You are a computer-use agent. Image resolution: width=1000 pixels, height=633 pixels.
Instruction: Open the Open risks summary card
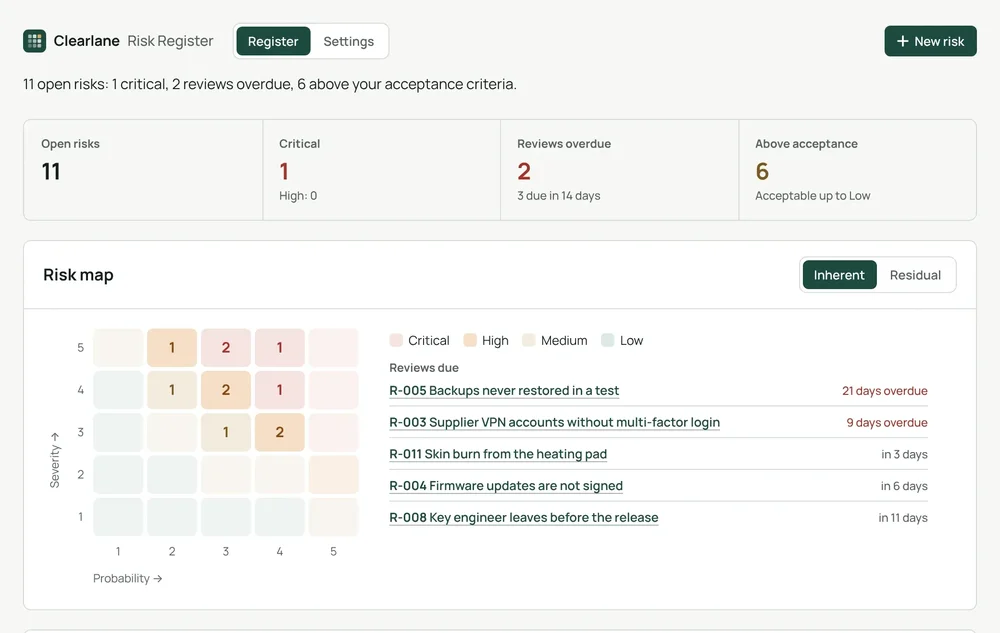[143, 170]
